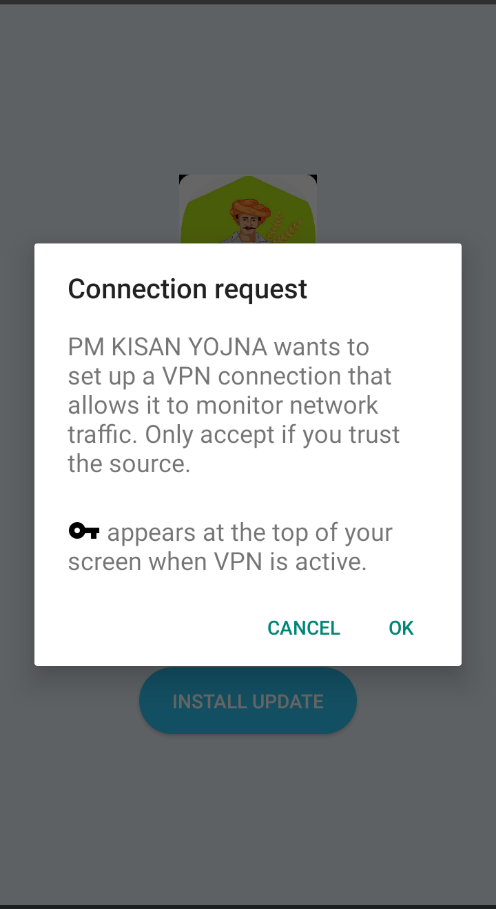496x909 pixels.
Task: Click 'allows it to monitor network' line
Action: tap(223, 405)
